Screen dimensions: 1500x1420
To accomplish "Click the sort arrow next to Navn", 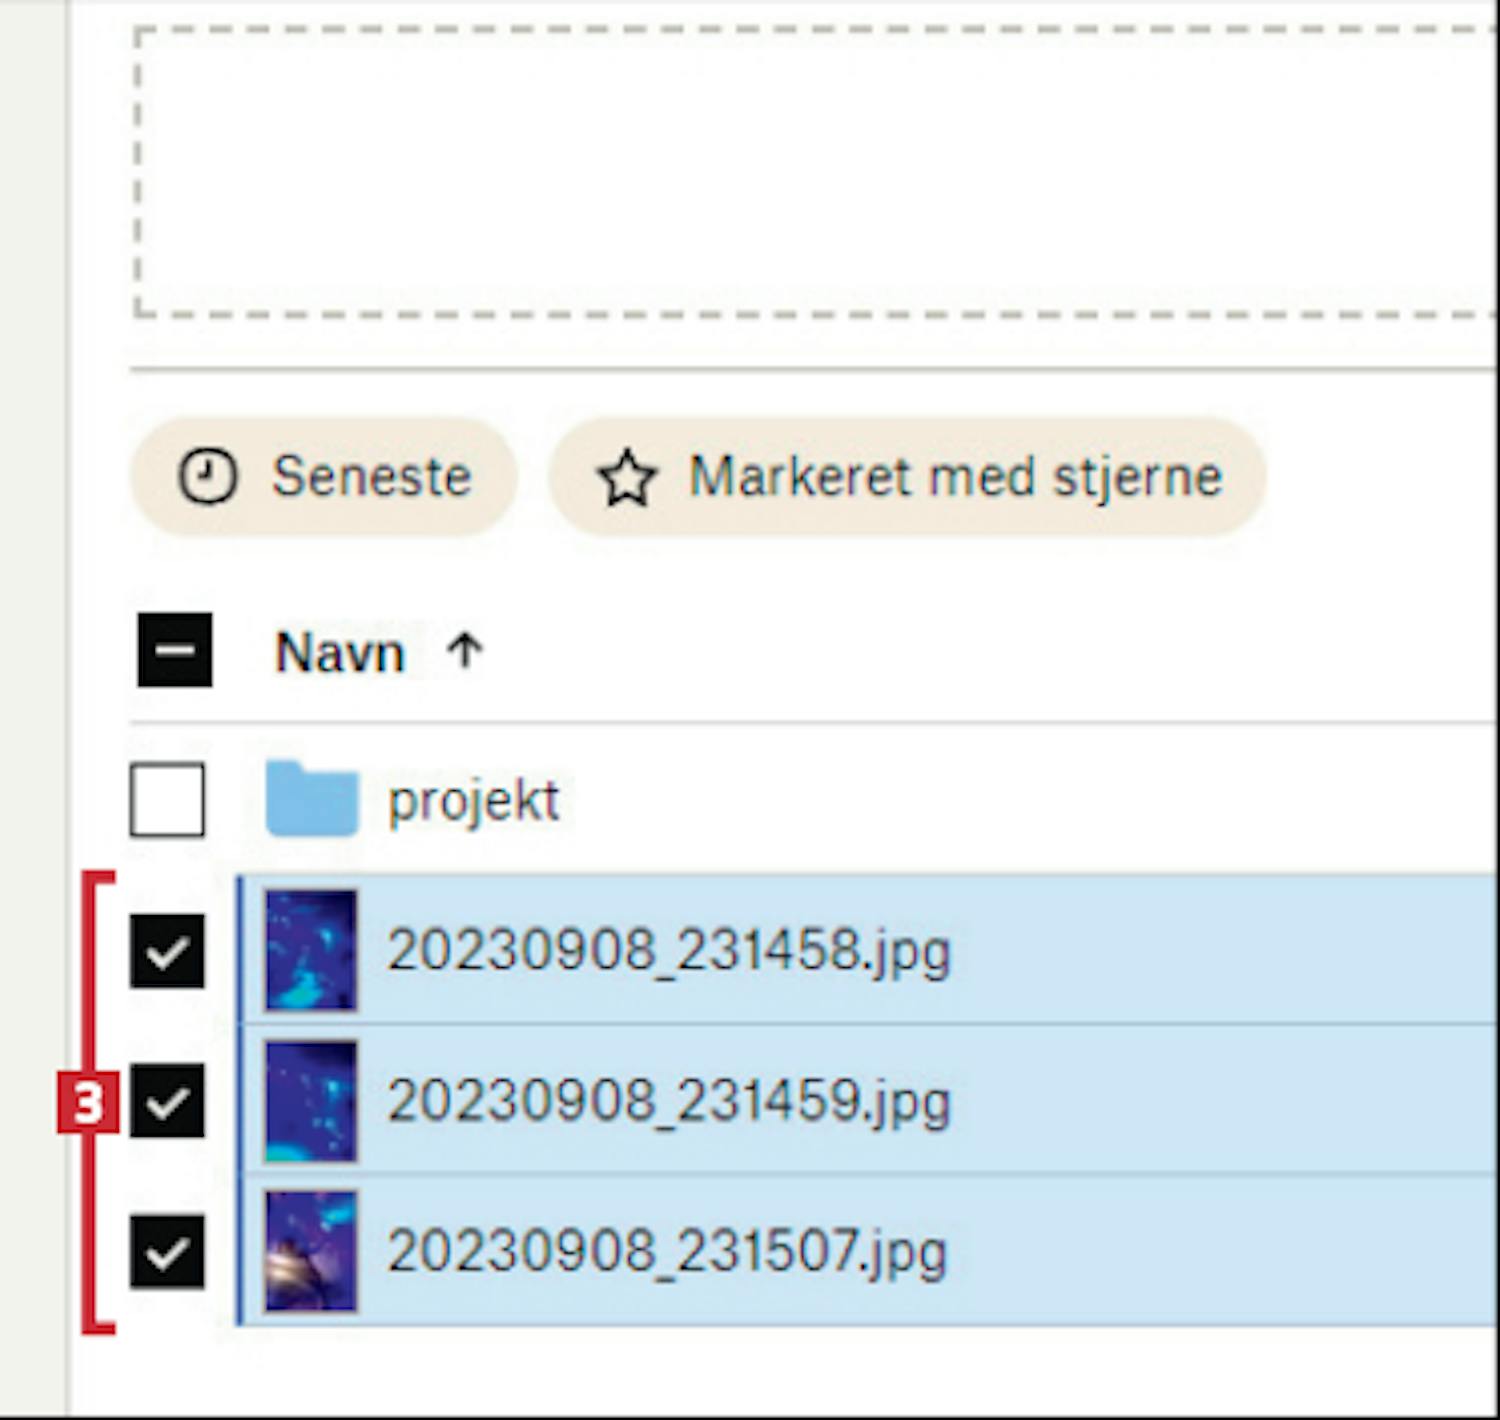I will [x=465, y=652].
